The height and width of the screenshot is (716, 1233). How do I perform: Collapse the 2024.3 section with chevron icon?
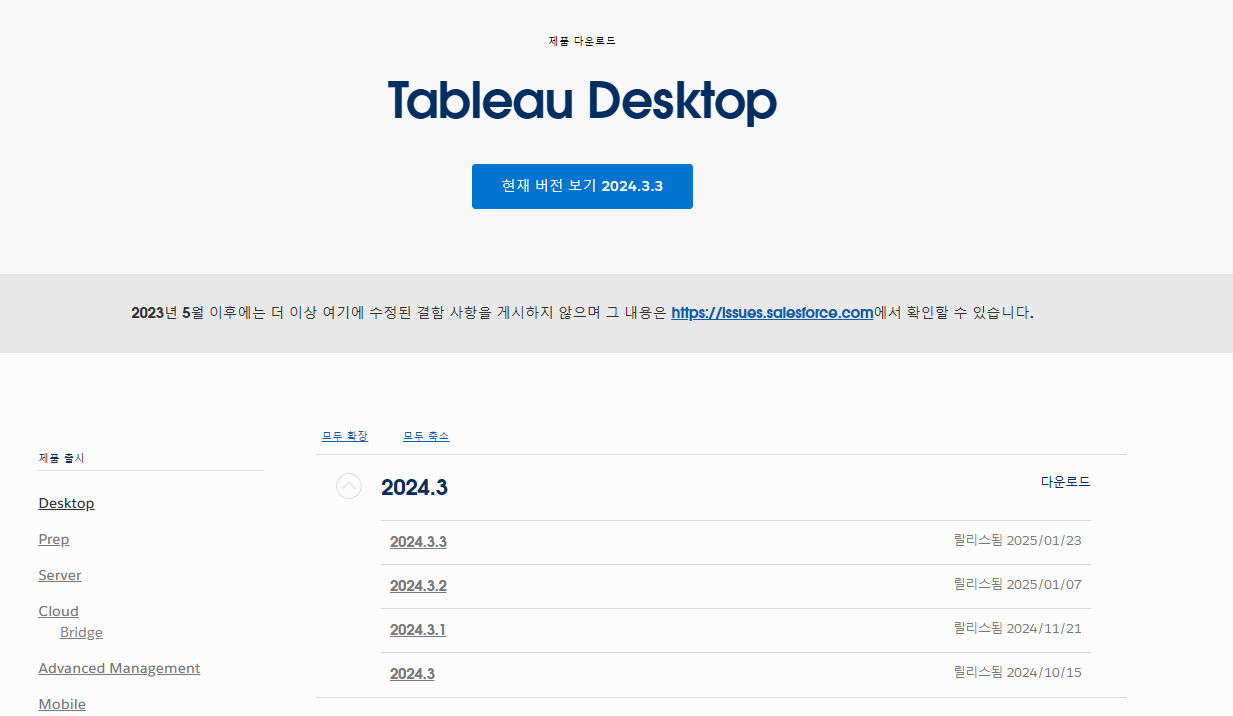click(349, 486)
